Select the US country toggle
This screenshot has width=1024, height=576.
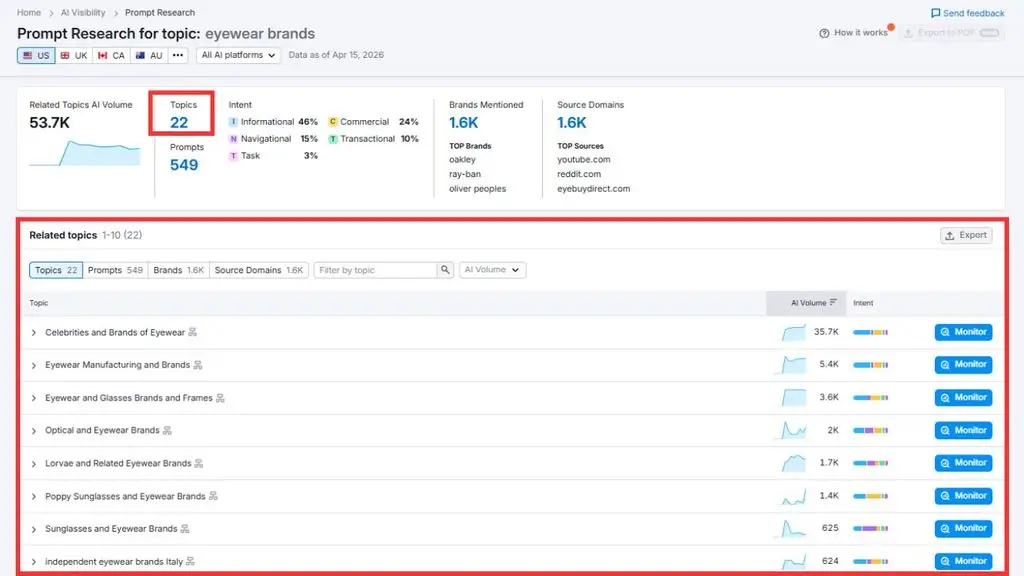[36, 56]
